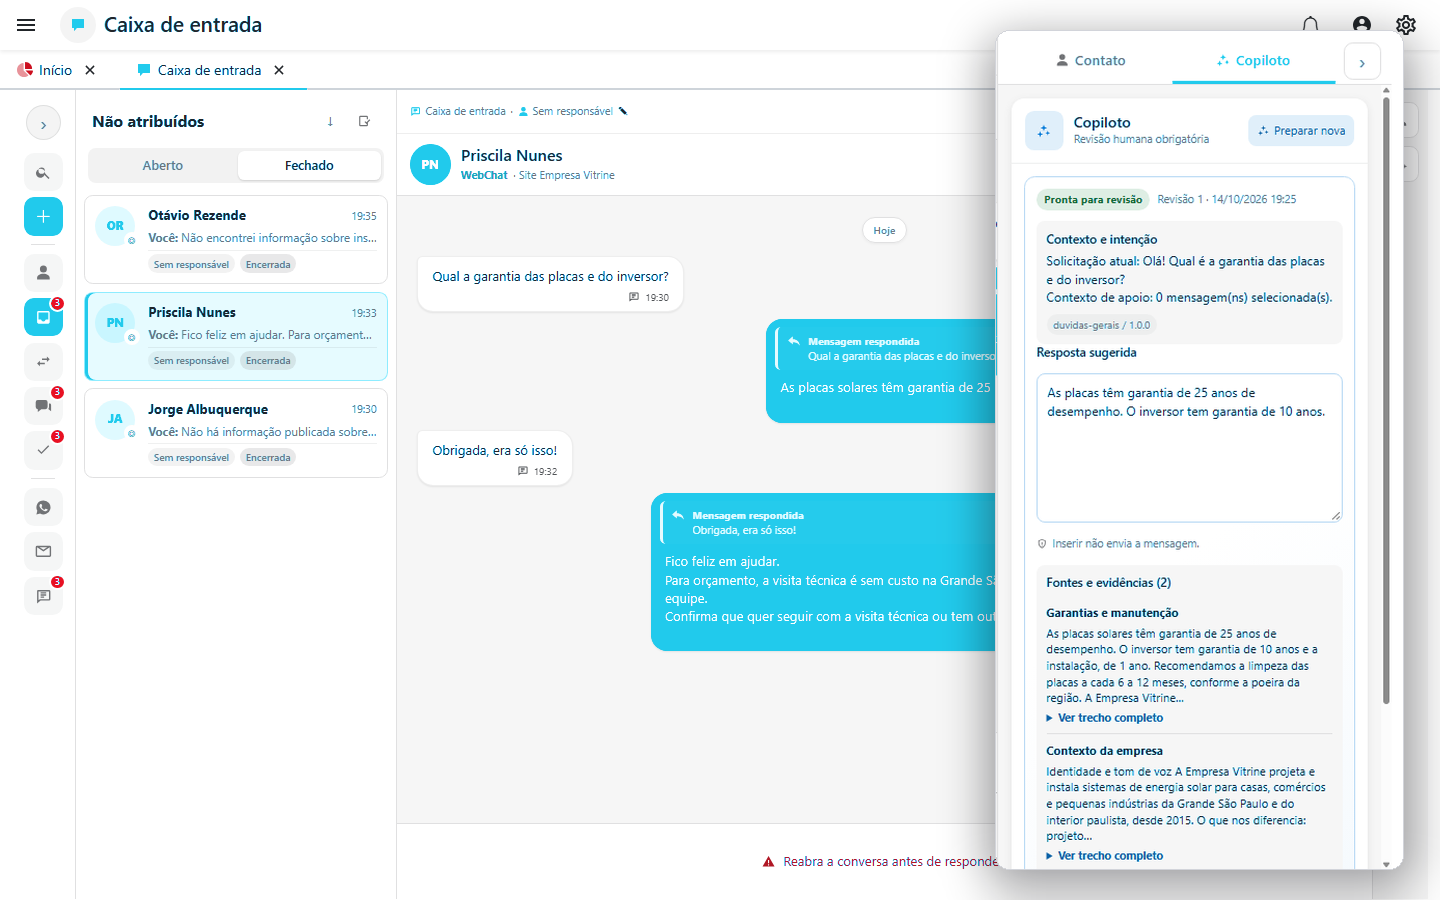Close the Caixa de entrada tab
Viewport: 1440px width, 900px height.
point(279,70)
